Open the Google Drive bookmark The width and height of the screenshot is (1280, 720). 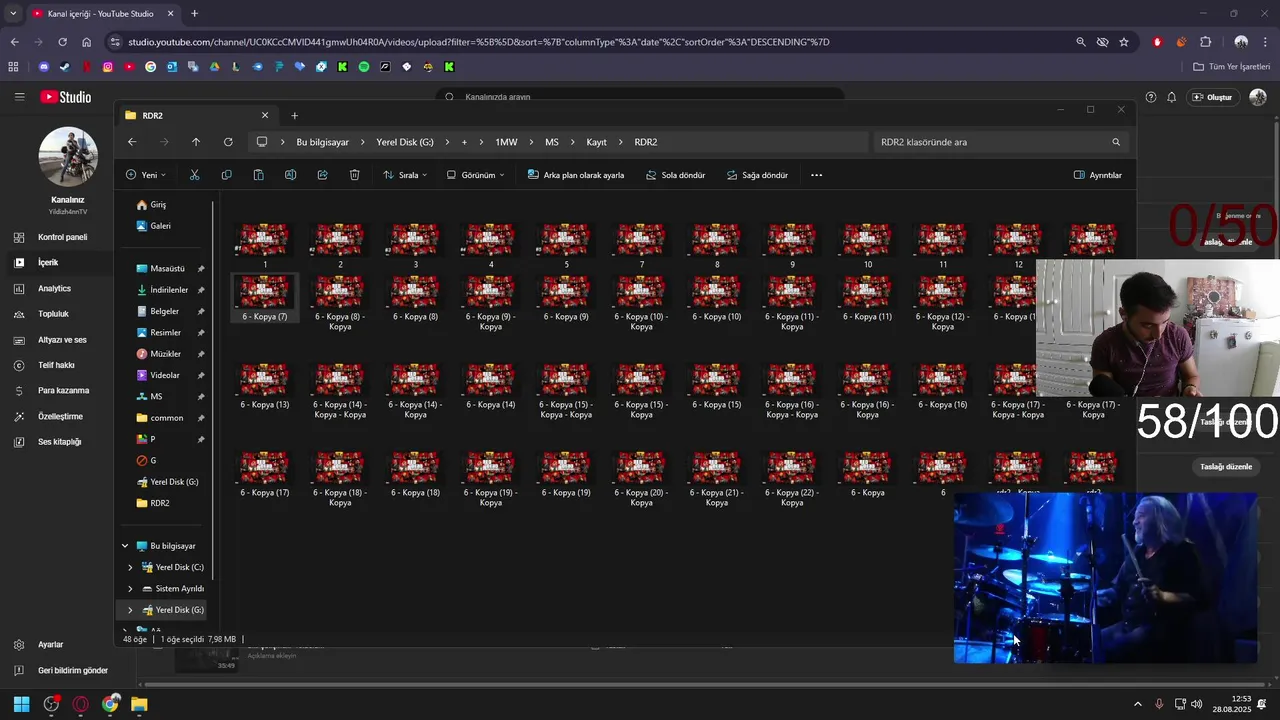point(215,67)
